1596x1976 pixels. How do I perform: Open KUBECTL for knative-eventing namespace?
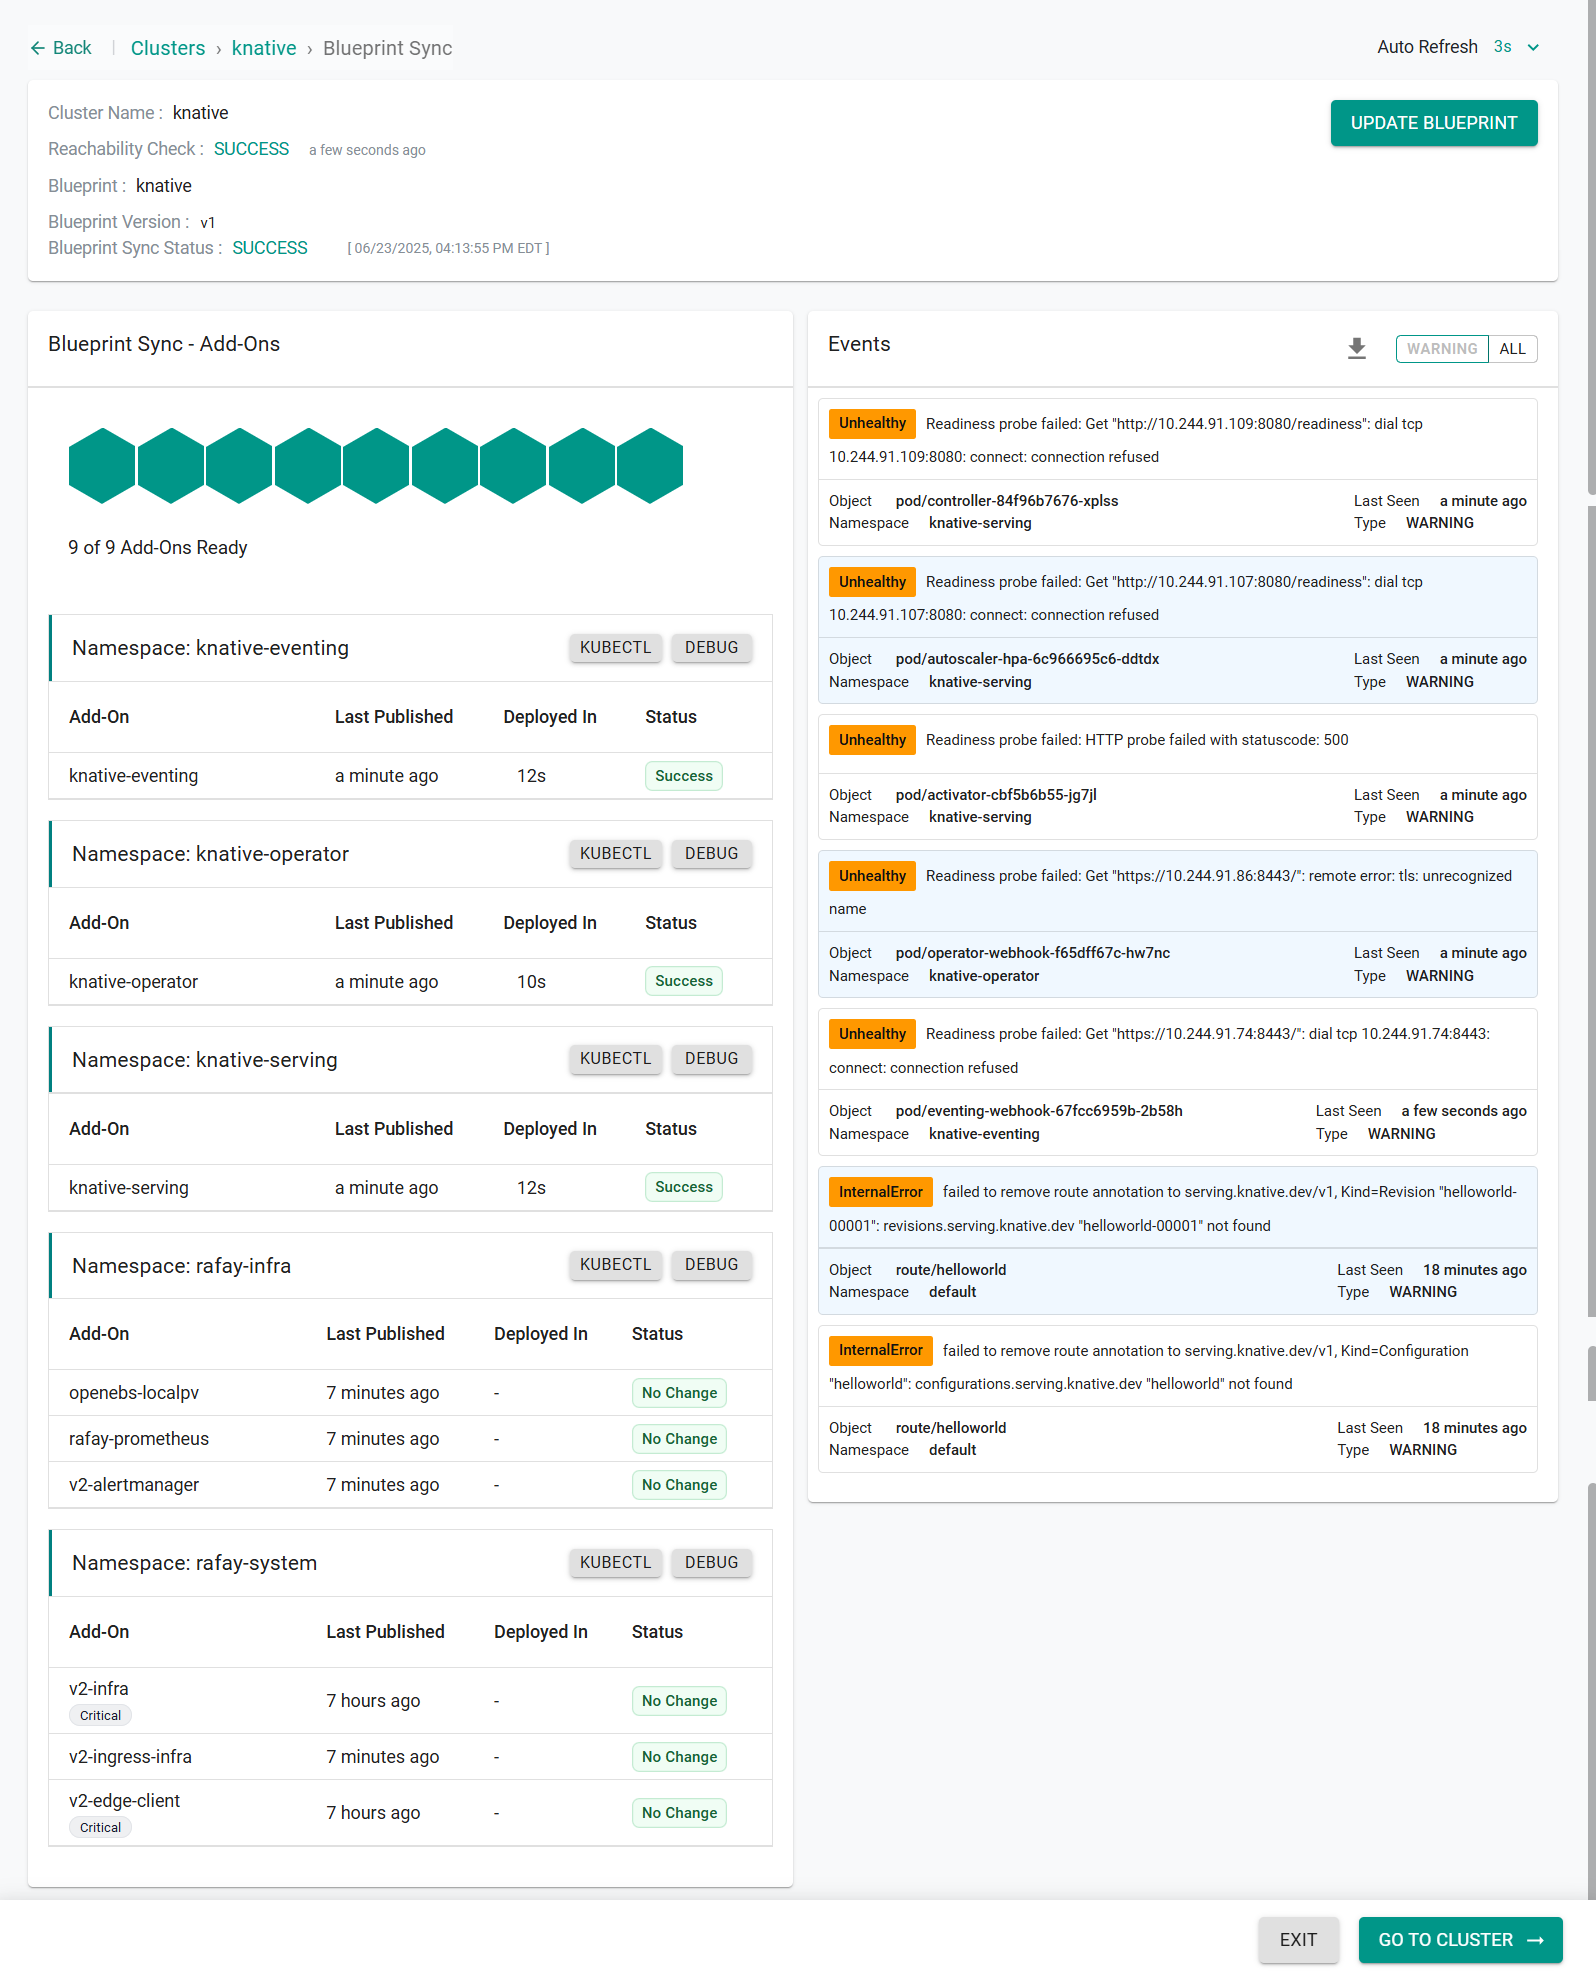pos(616,648)
